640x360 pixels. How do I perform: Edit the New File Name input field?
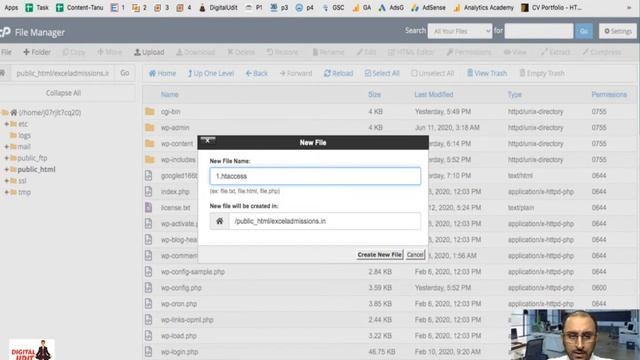[x=315, y=176]
